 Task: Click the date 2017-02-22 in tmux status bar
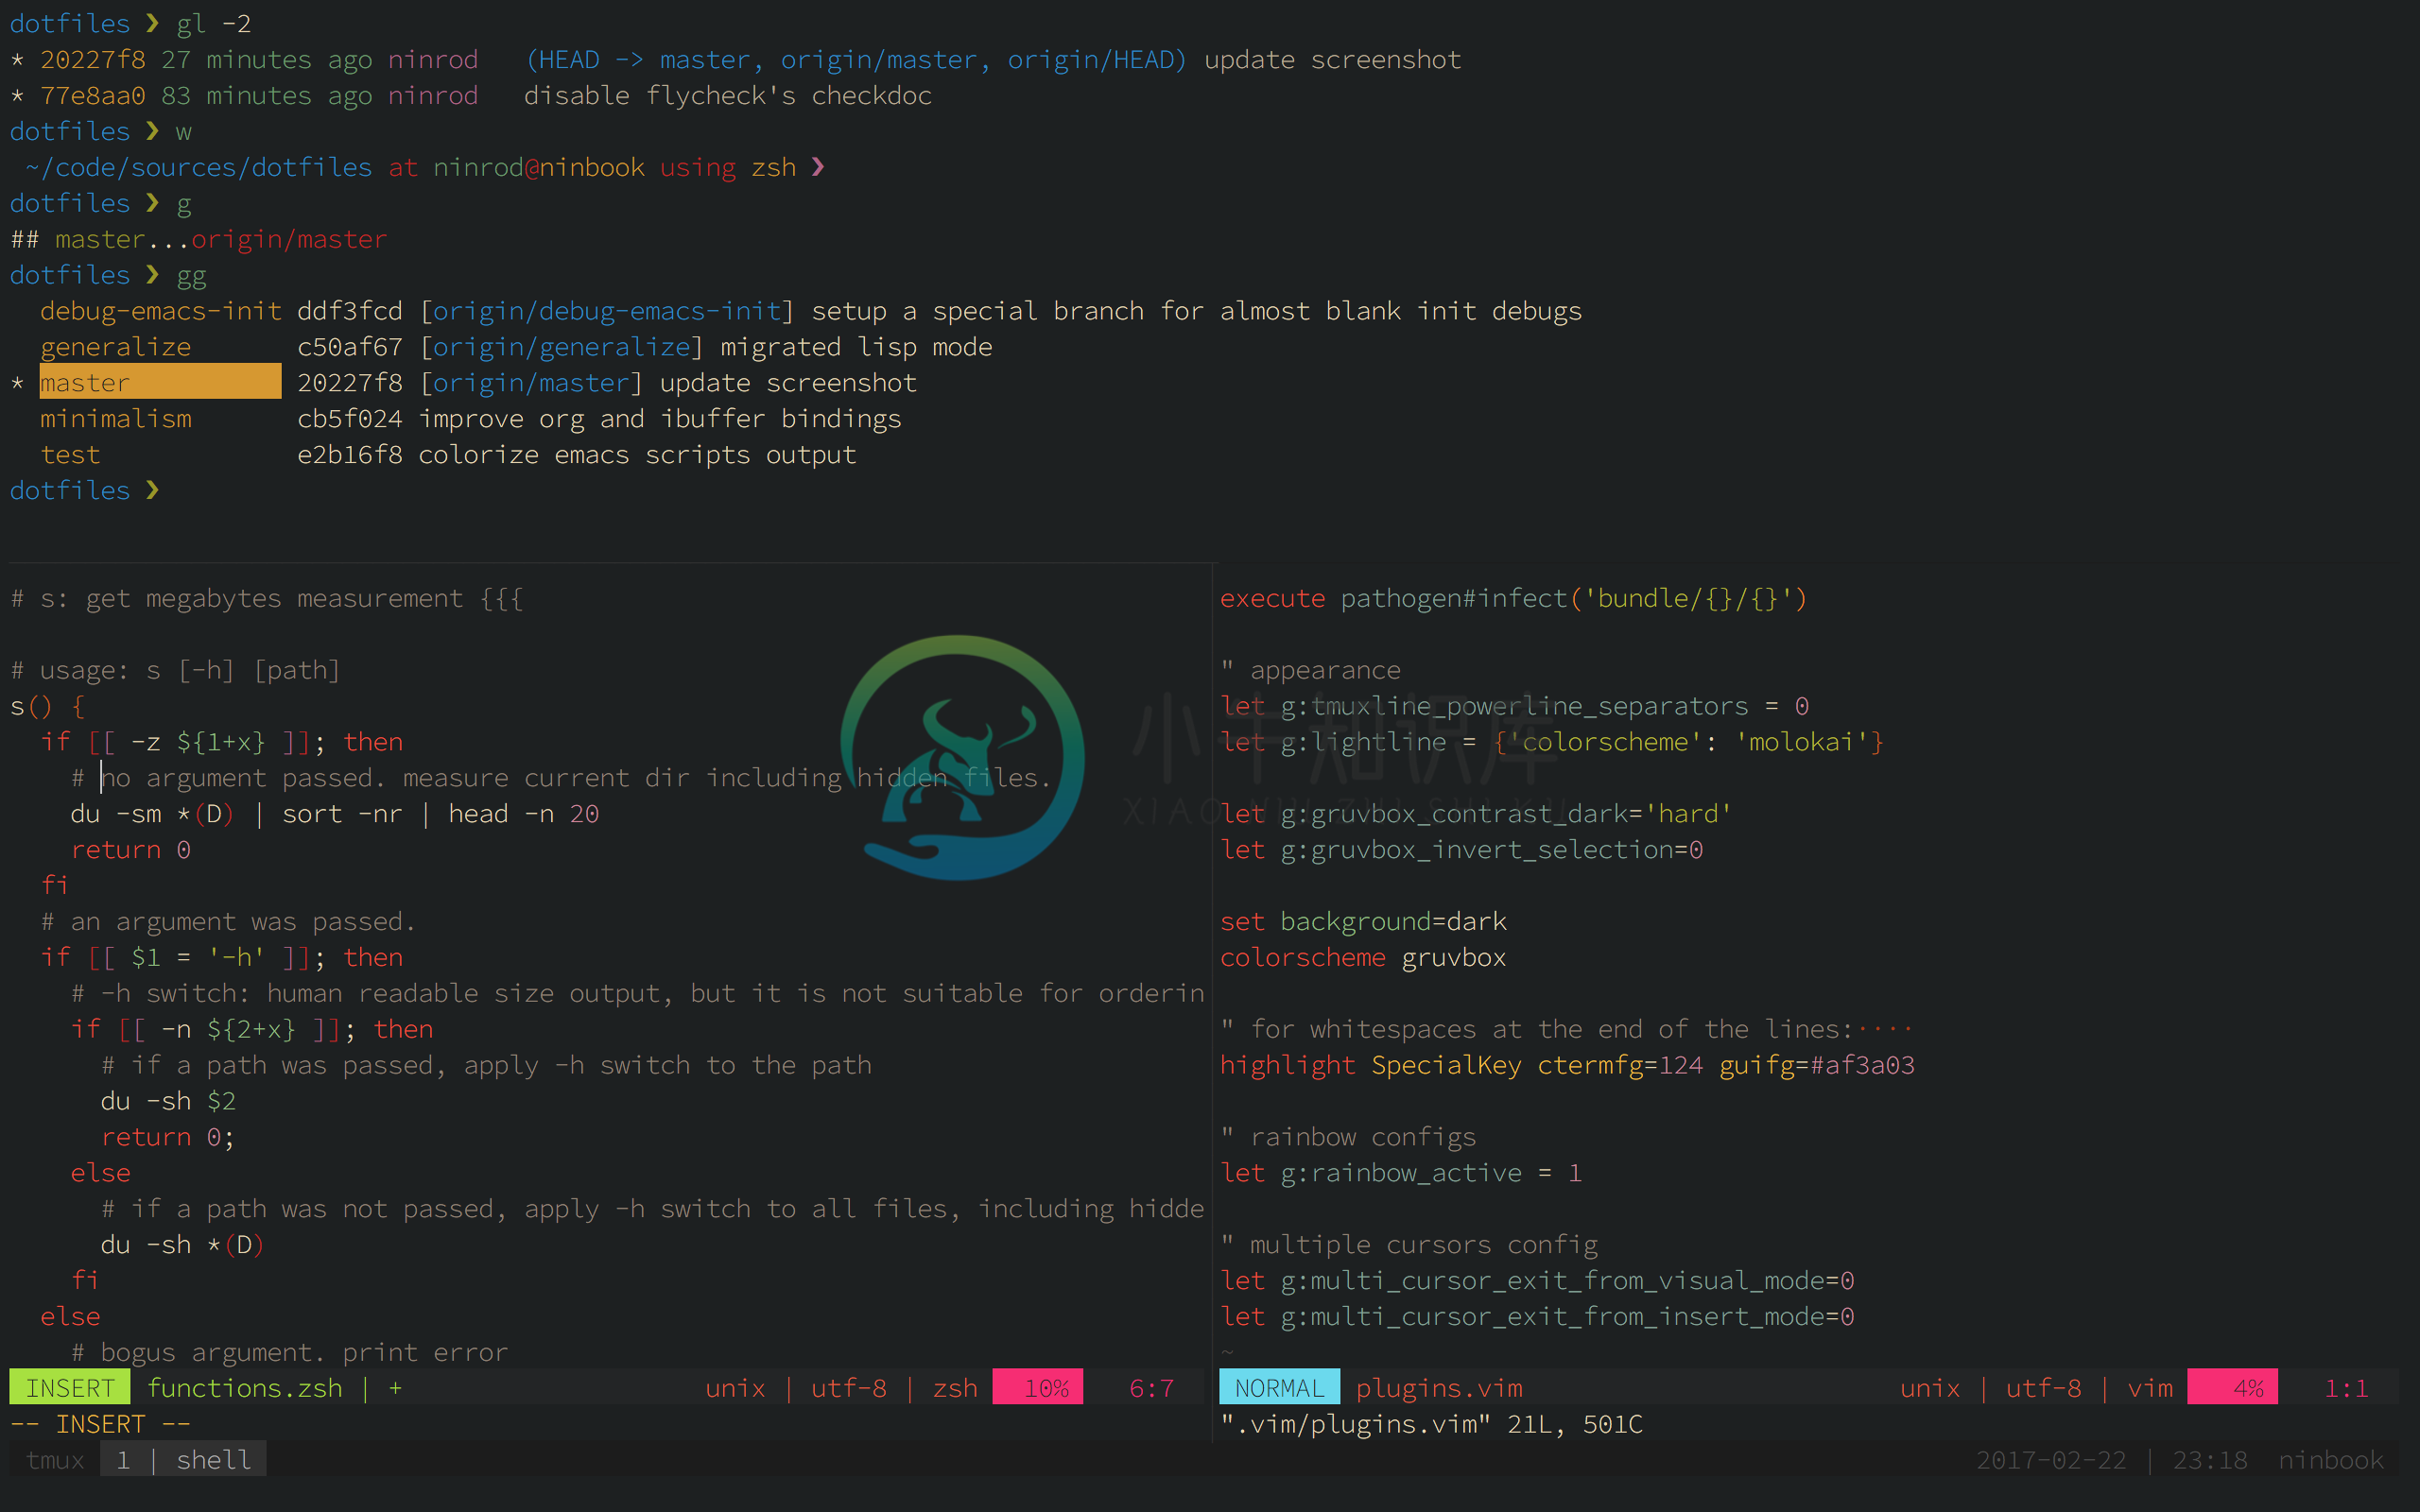coord(2051,1461)
